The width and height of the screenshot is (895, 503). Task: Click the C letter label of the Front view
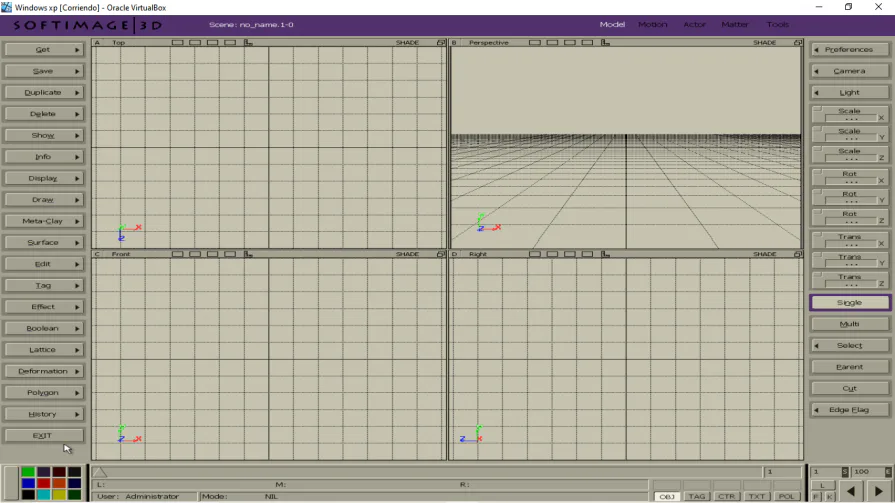97,254
